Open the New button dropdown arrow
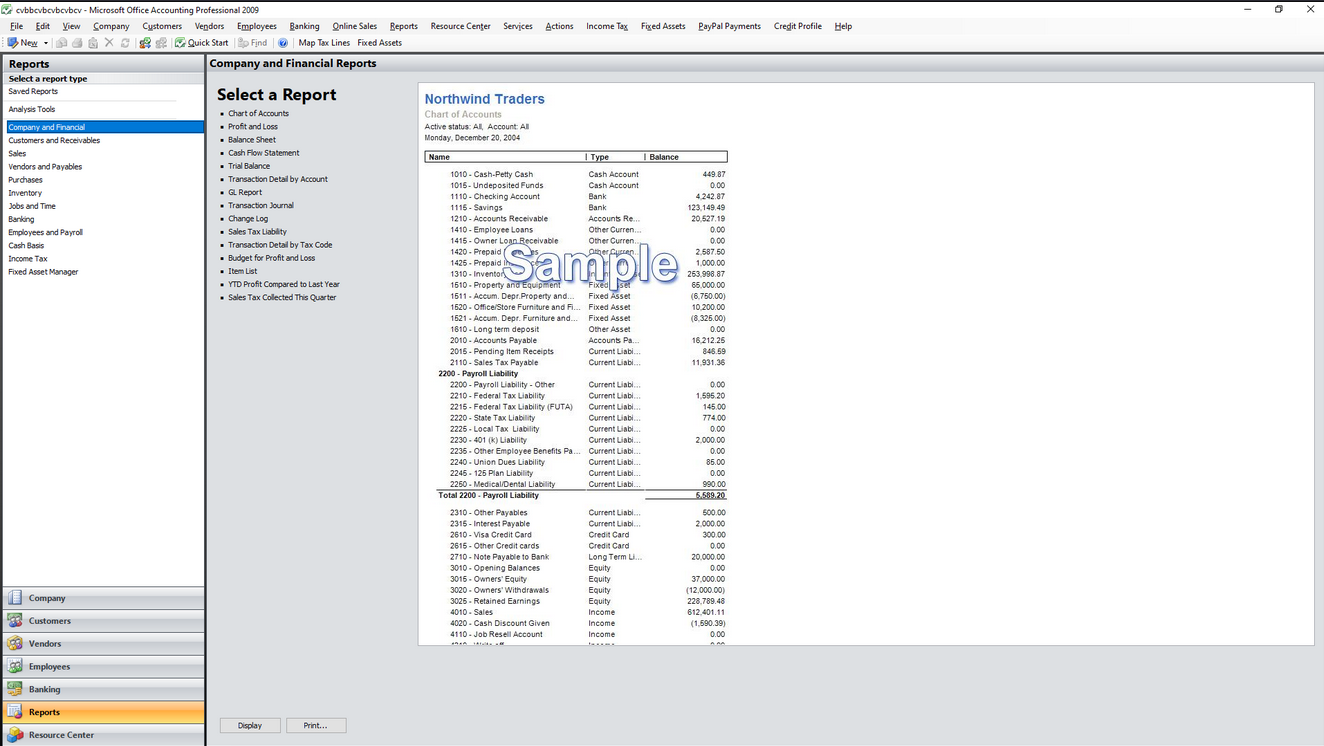Viewport: 1324px width, 746px height. (x=46, y=43)
